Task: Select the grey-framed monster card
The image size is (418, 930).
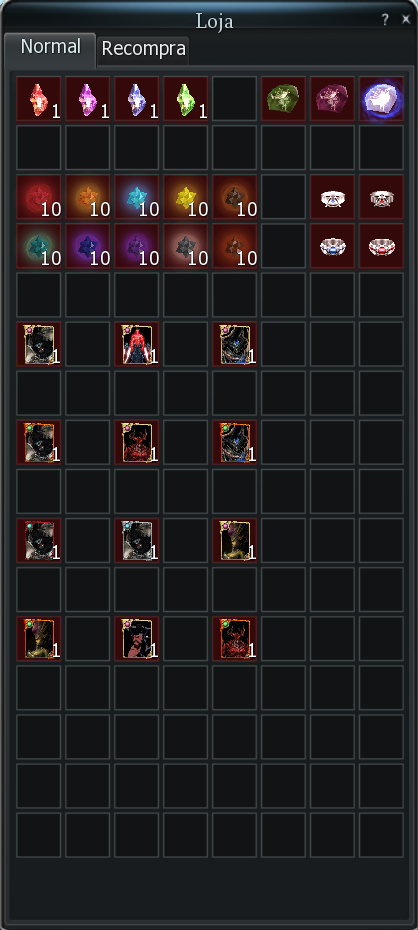Action: click(x=136, y=540)
